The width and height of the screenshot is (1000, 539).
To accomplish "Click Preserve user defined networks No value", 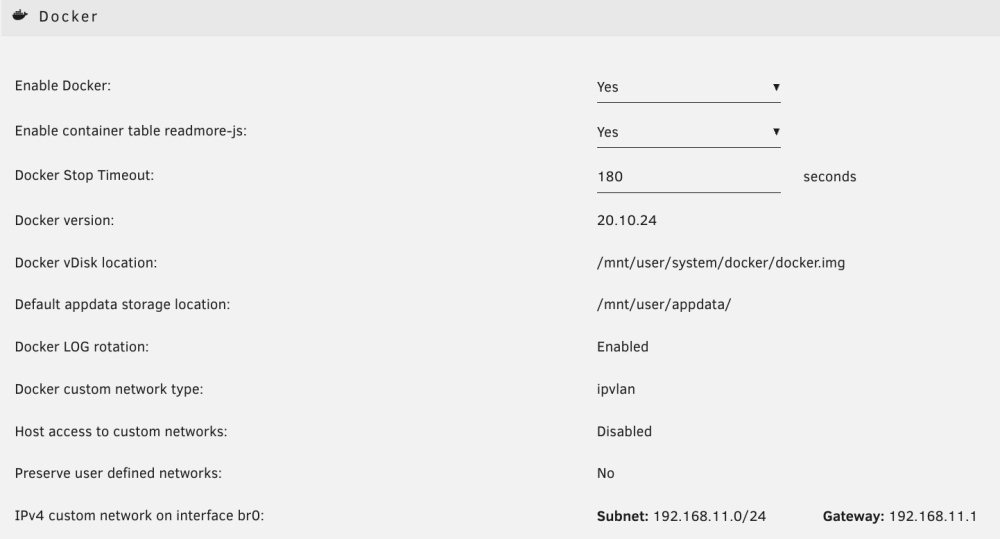I will 605,473.
